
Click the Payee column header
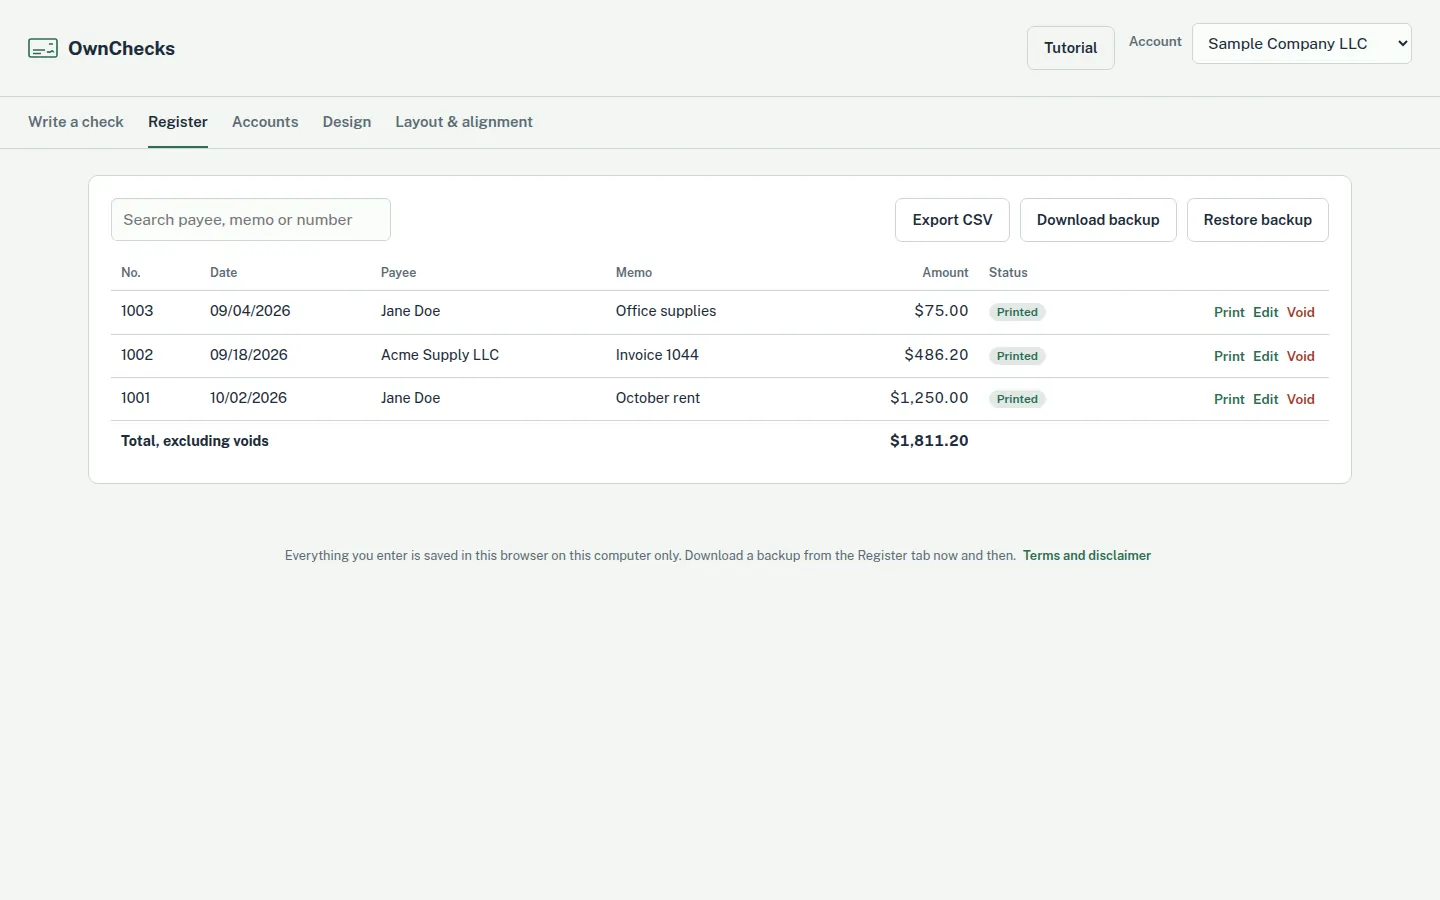pos(399,272)
